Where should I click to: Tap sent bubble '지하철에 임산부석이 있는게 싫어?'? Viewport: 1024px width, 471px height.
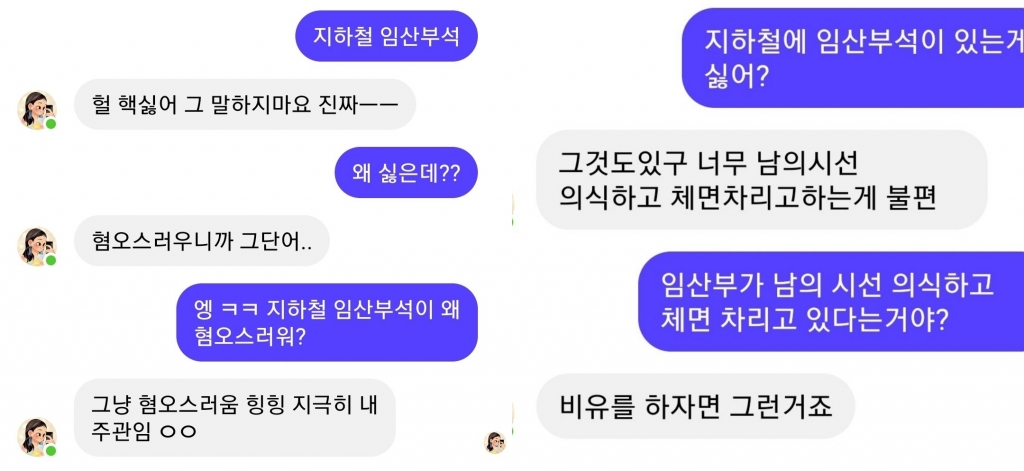coord(853,57)
